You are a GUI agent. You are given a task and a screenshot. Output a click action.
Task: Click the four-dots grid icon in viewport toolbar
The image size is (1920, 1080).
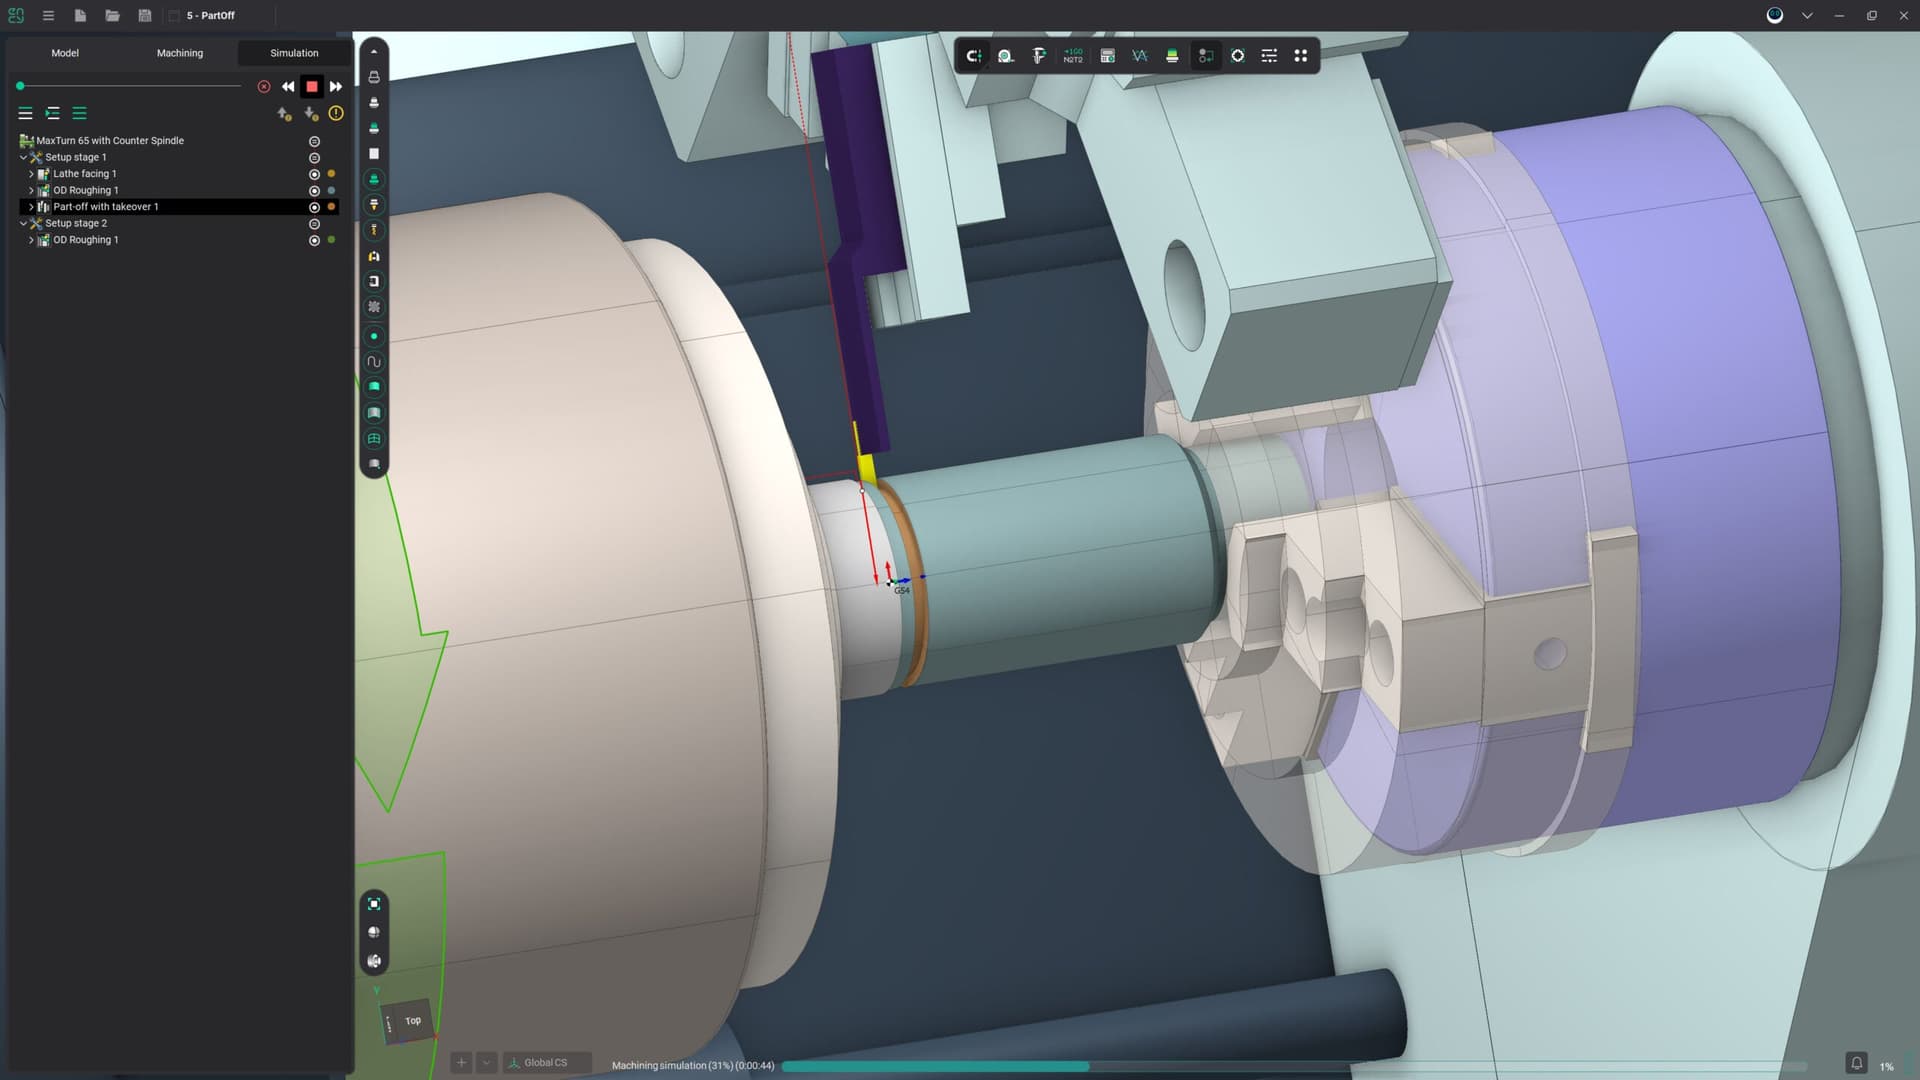coord(1301,56)
